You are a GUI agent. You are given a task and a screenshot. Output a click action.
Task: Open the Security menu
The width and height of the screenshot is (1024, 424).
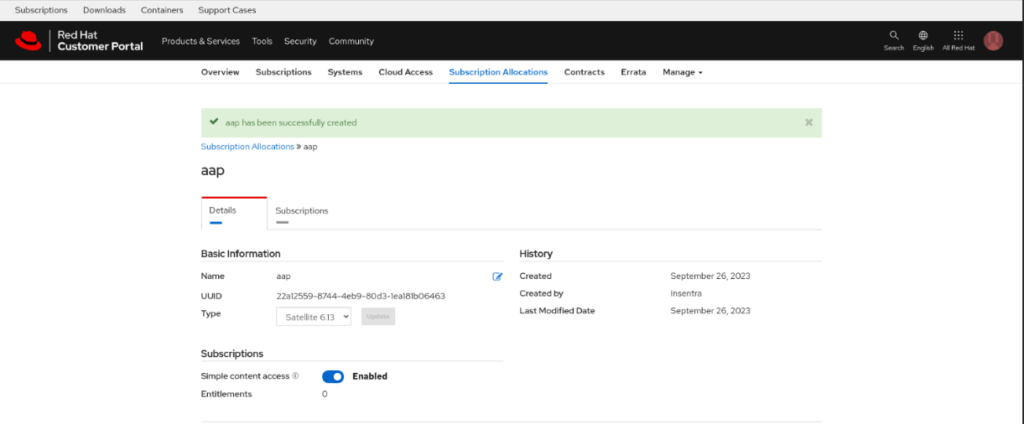[x=300, y=41]
